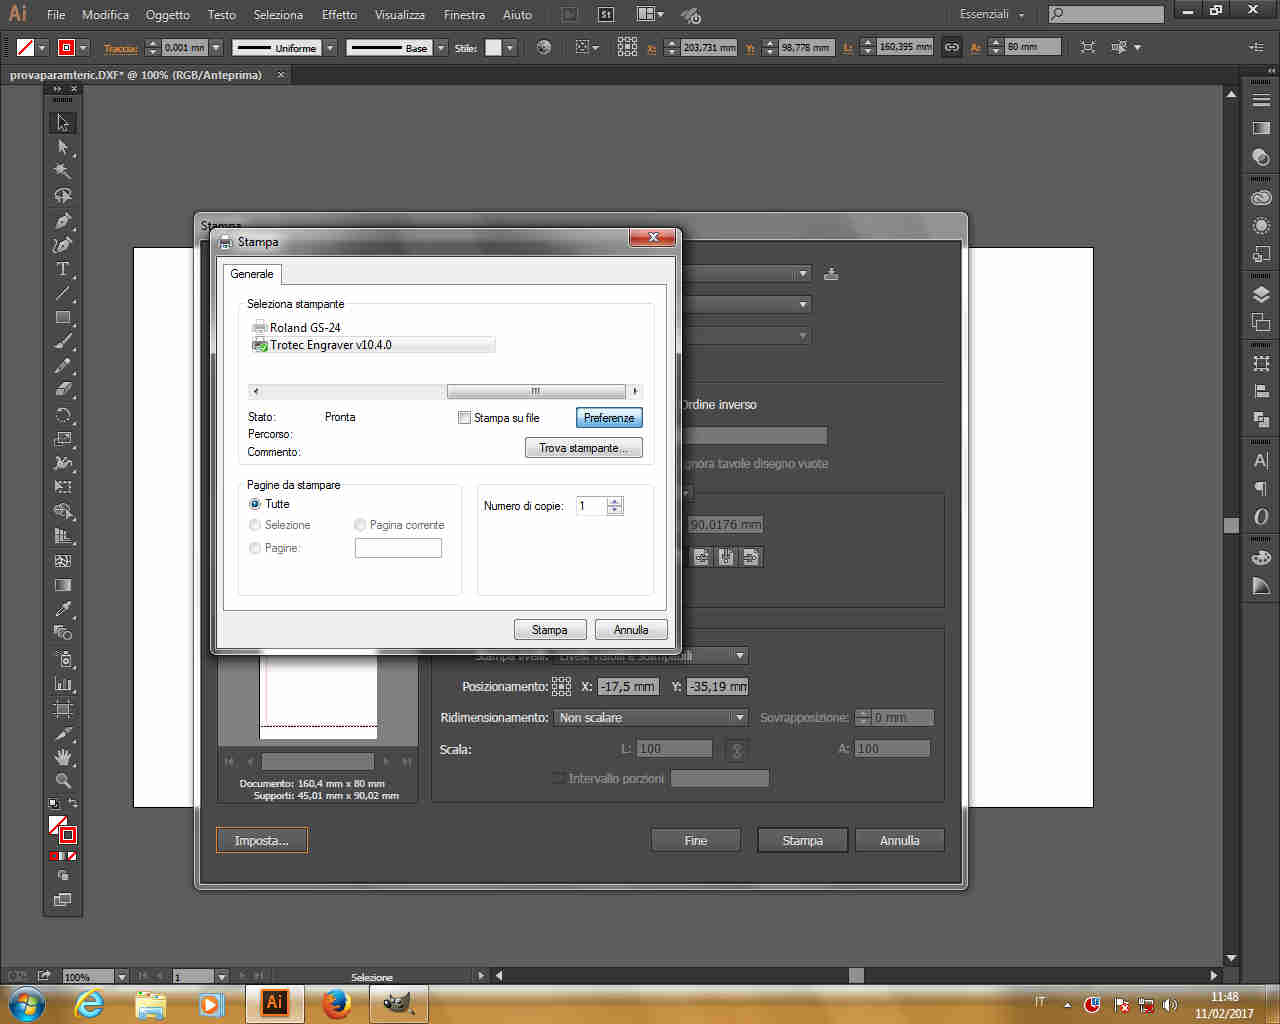The height and width of the screenshot is (1024, 1280).
Task: Select the Type tool
Action: (62, 269)
